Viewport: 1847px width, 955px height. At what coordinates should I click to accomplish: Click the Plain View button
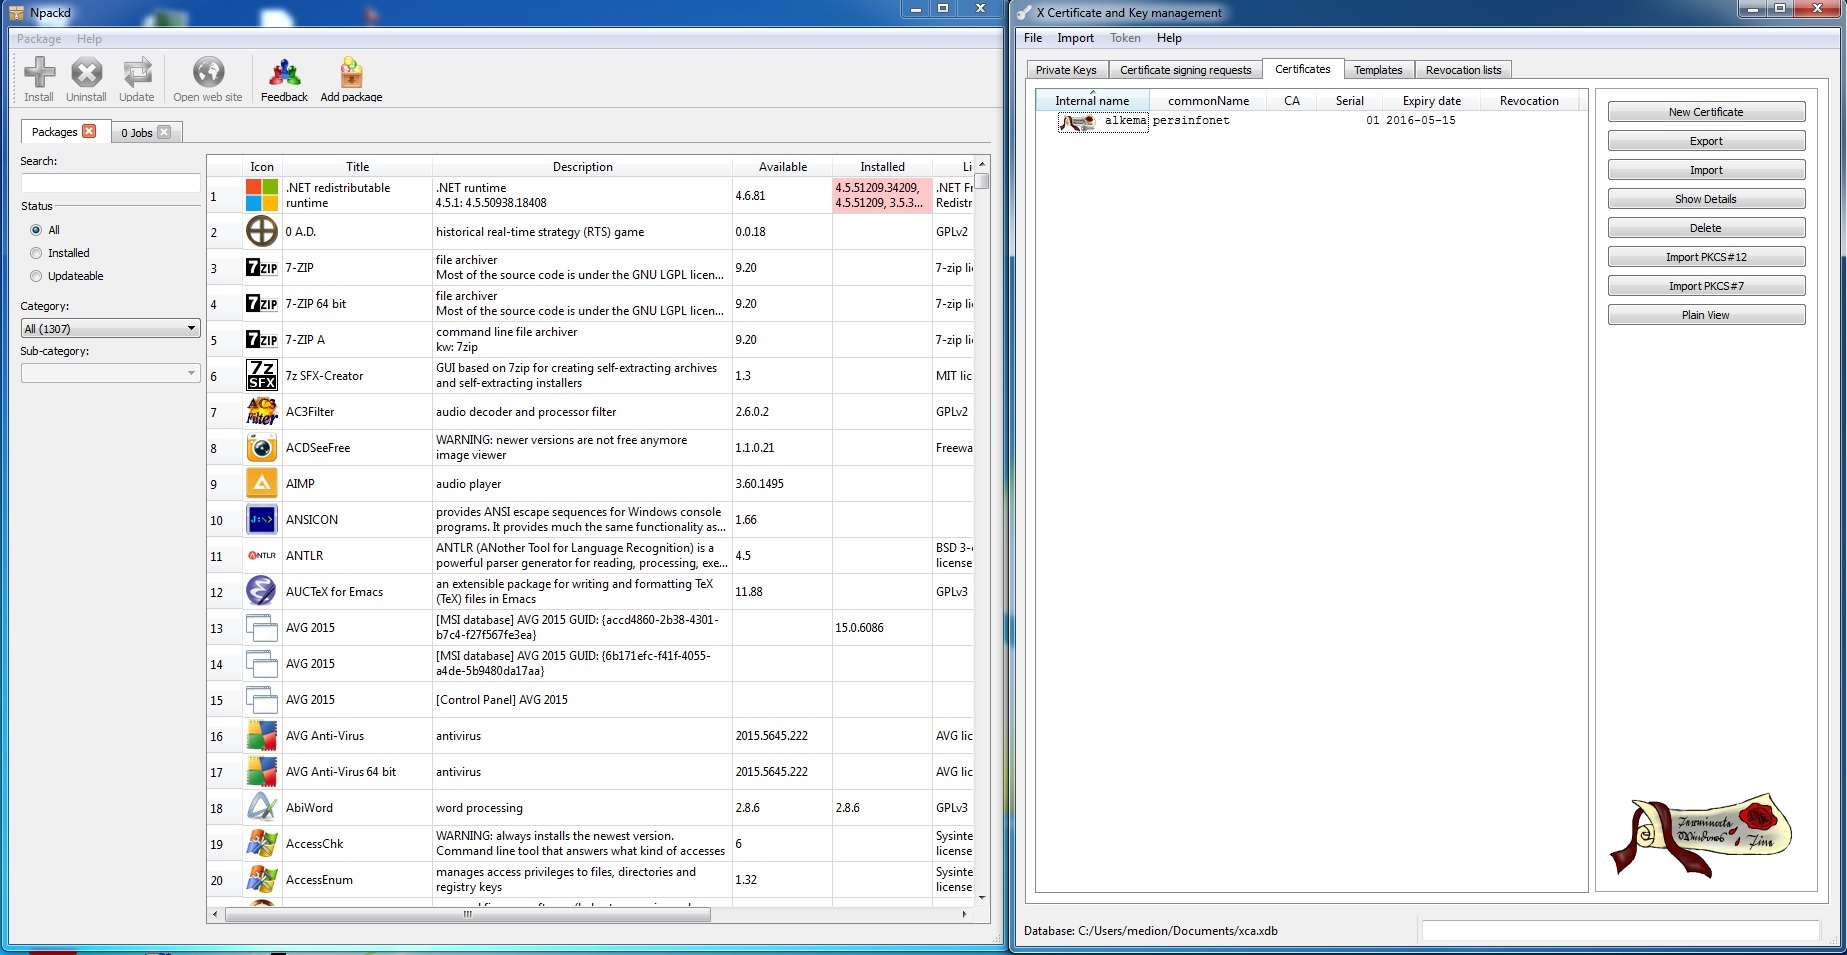click(1706, 315)
